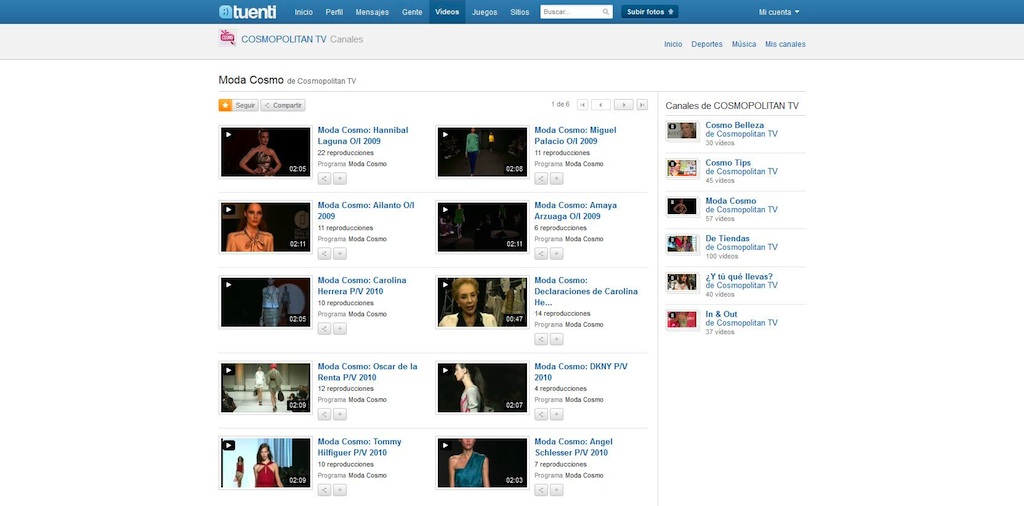This screenshot has width=1024, height=506.
Task: Share the Ailanto O/I 2009 video
Action: [x=325, y=253]
